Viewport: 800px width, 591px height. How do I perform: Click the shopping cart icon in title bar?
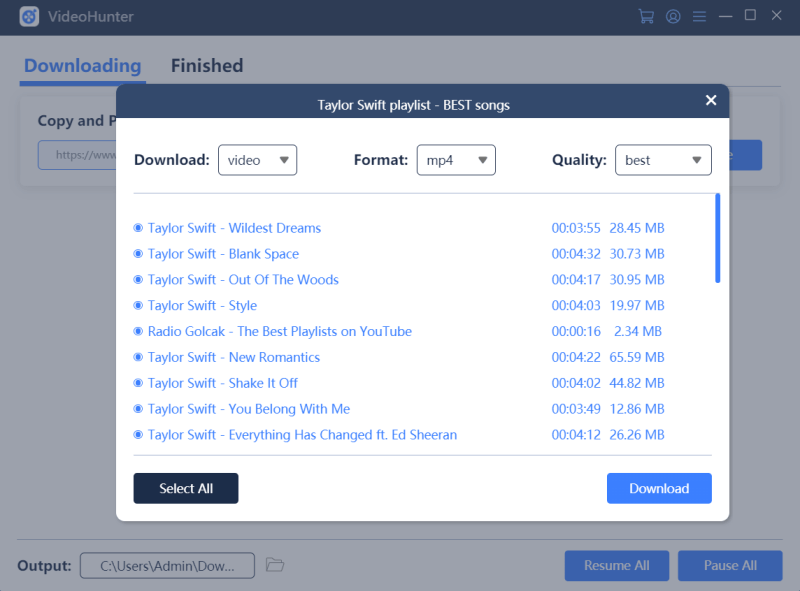(x=646, y=16)
